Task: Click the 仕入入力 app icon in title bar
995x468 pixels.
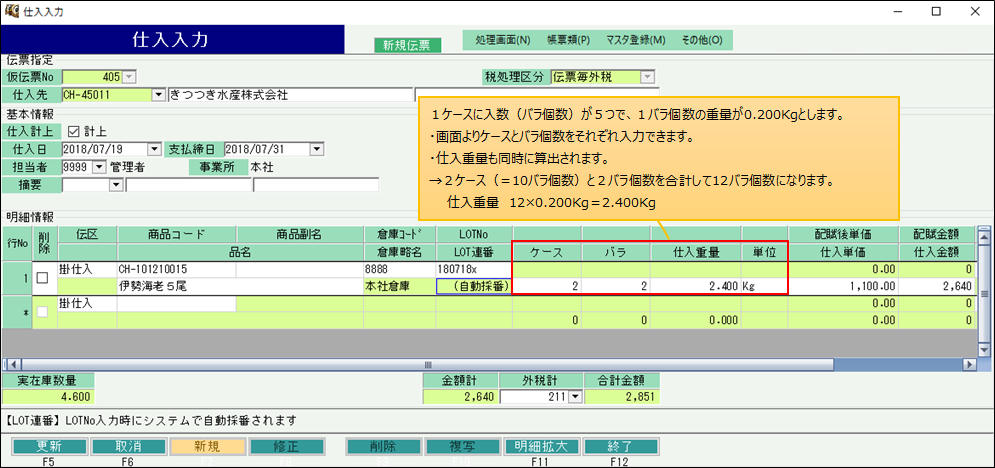Action: (11, 12)
